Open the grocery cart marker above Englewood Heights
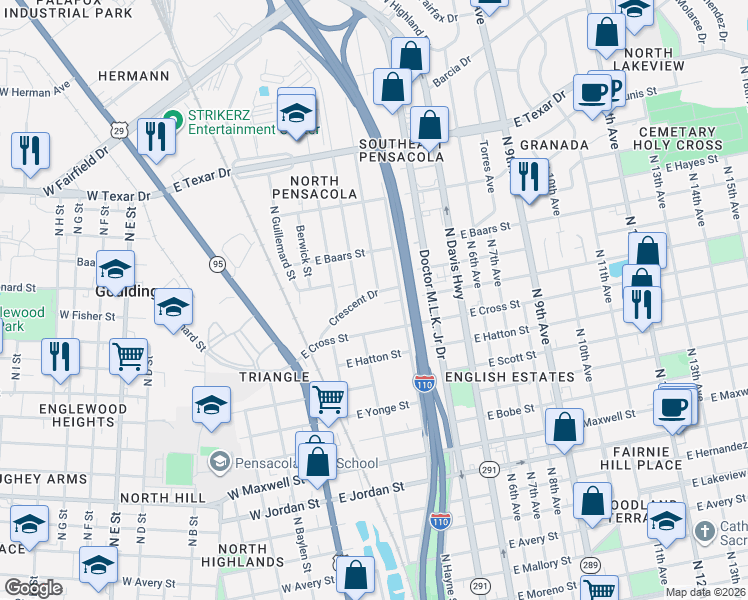The height and width of the screenshot is (600, 748). pyautogui.click(x=128, y=360)
